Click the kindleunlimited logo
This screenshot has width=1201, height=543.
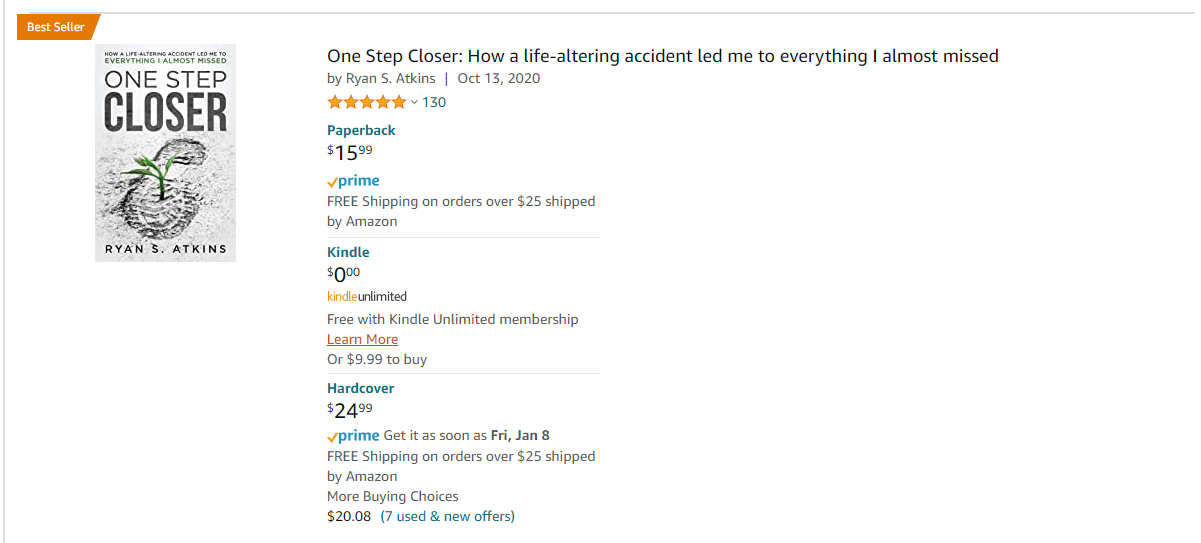[x=367, y=296]
